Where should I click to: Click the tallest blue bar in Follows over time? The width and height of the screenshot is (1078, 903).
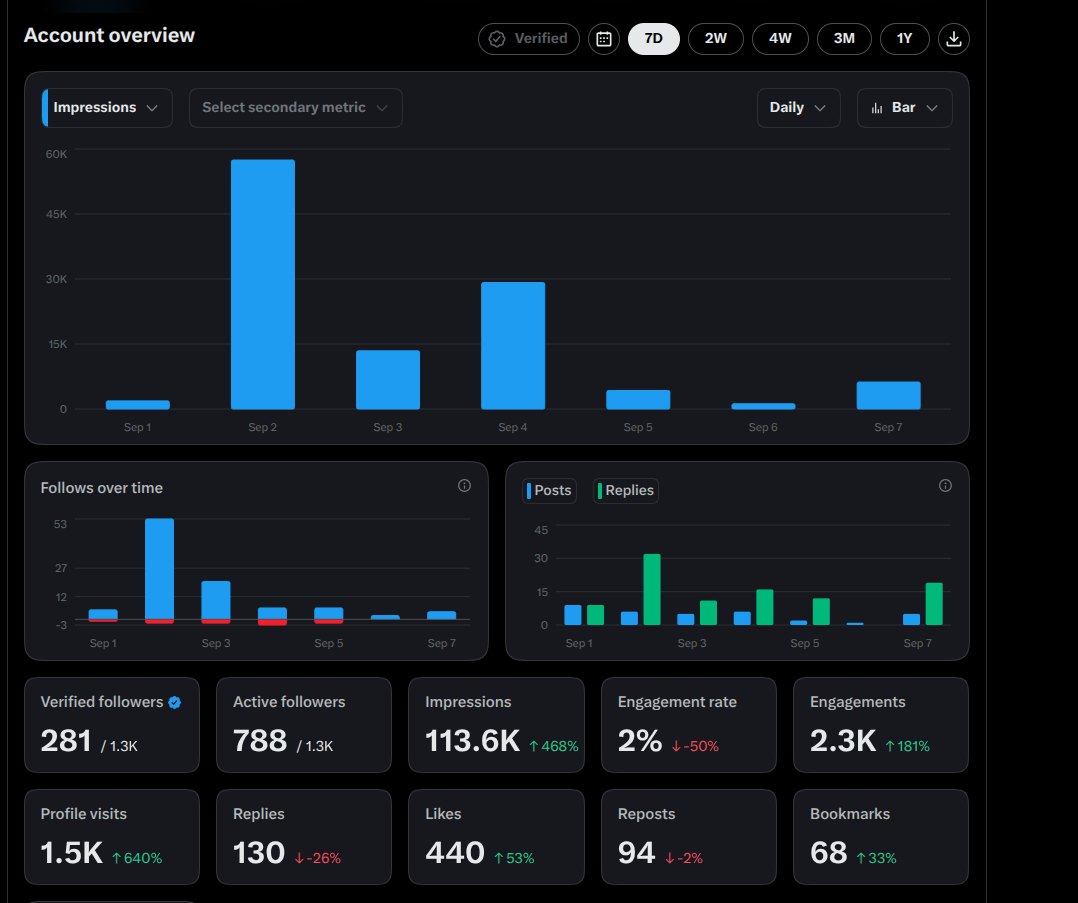click(x=160, y=569)
